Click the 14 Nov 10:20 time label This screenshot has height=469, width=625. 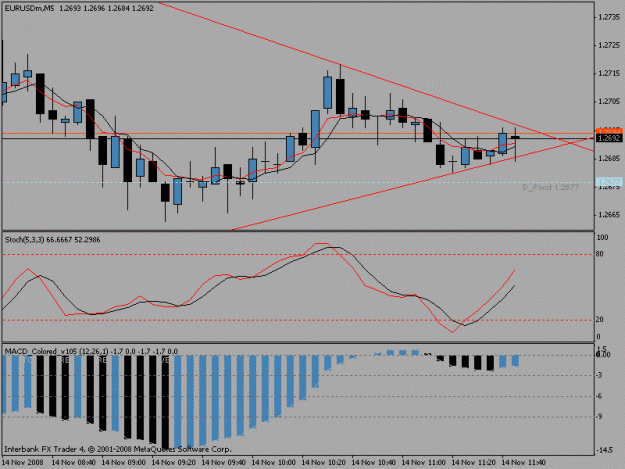324,462
